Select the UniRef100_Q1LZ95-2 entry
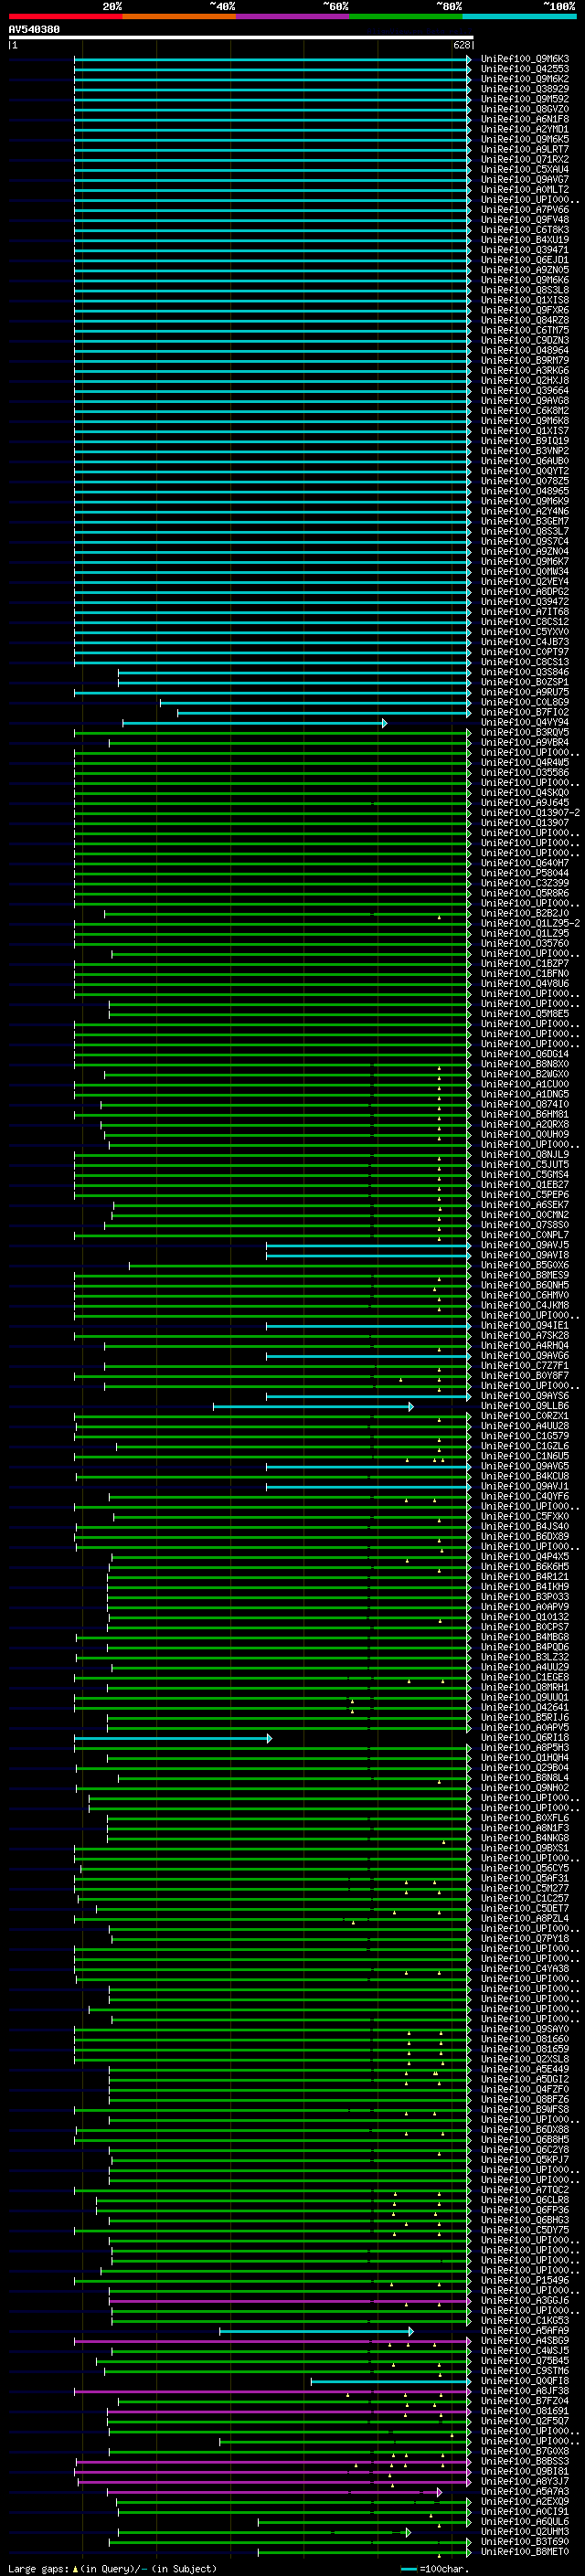 (x=530, y=923)
